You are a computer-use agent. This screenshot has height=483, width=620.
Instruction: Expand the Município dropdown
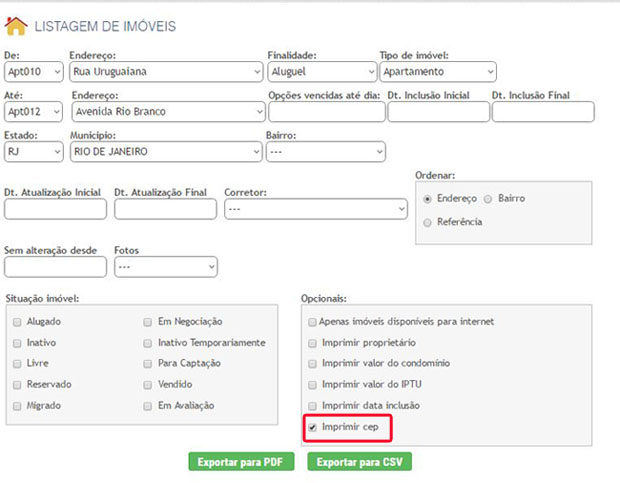pos(164,152)
